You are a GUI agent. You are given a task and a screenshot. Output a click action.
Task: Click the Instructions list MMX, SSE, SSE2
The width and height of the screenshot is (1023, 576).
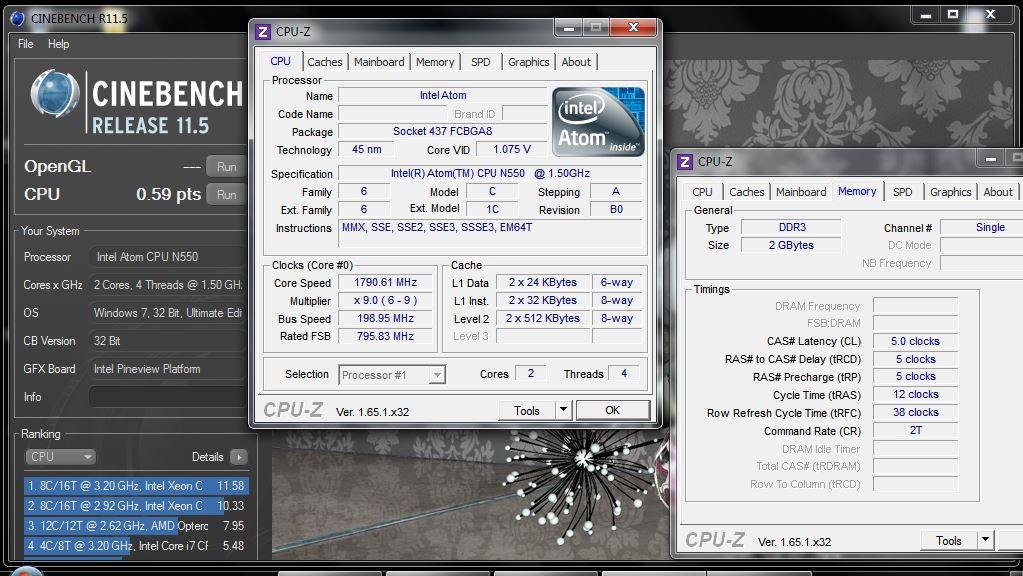490,233
